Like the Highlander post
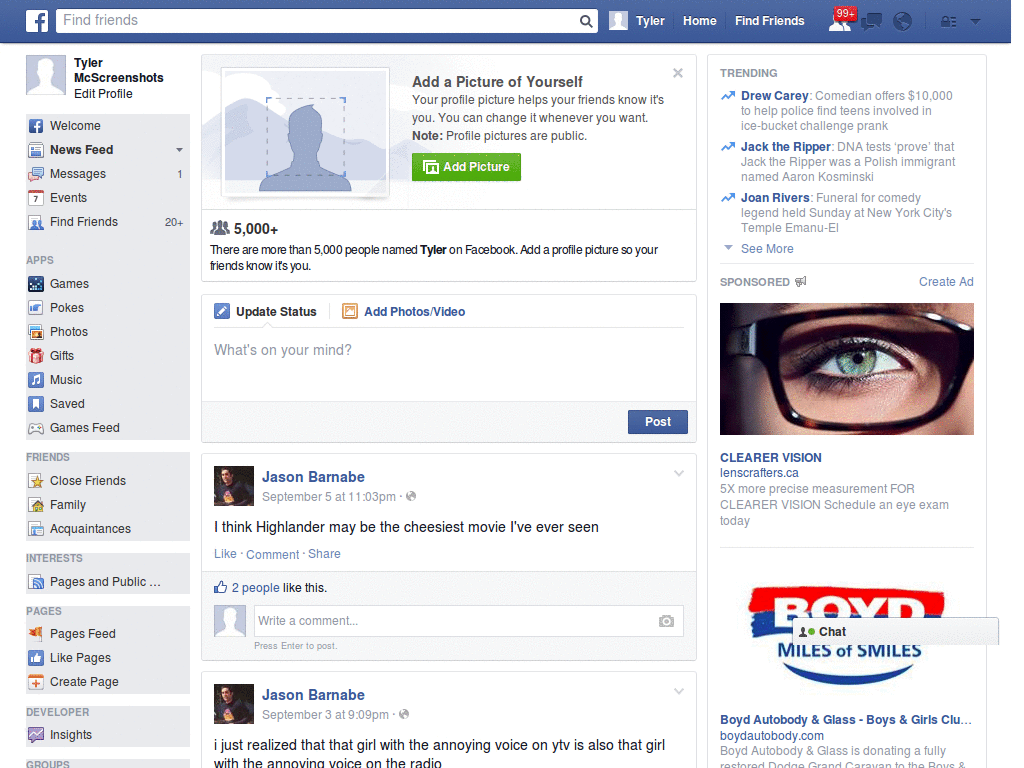This screenshot has height=768, width=1024. tap(225, 554)
